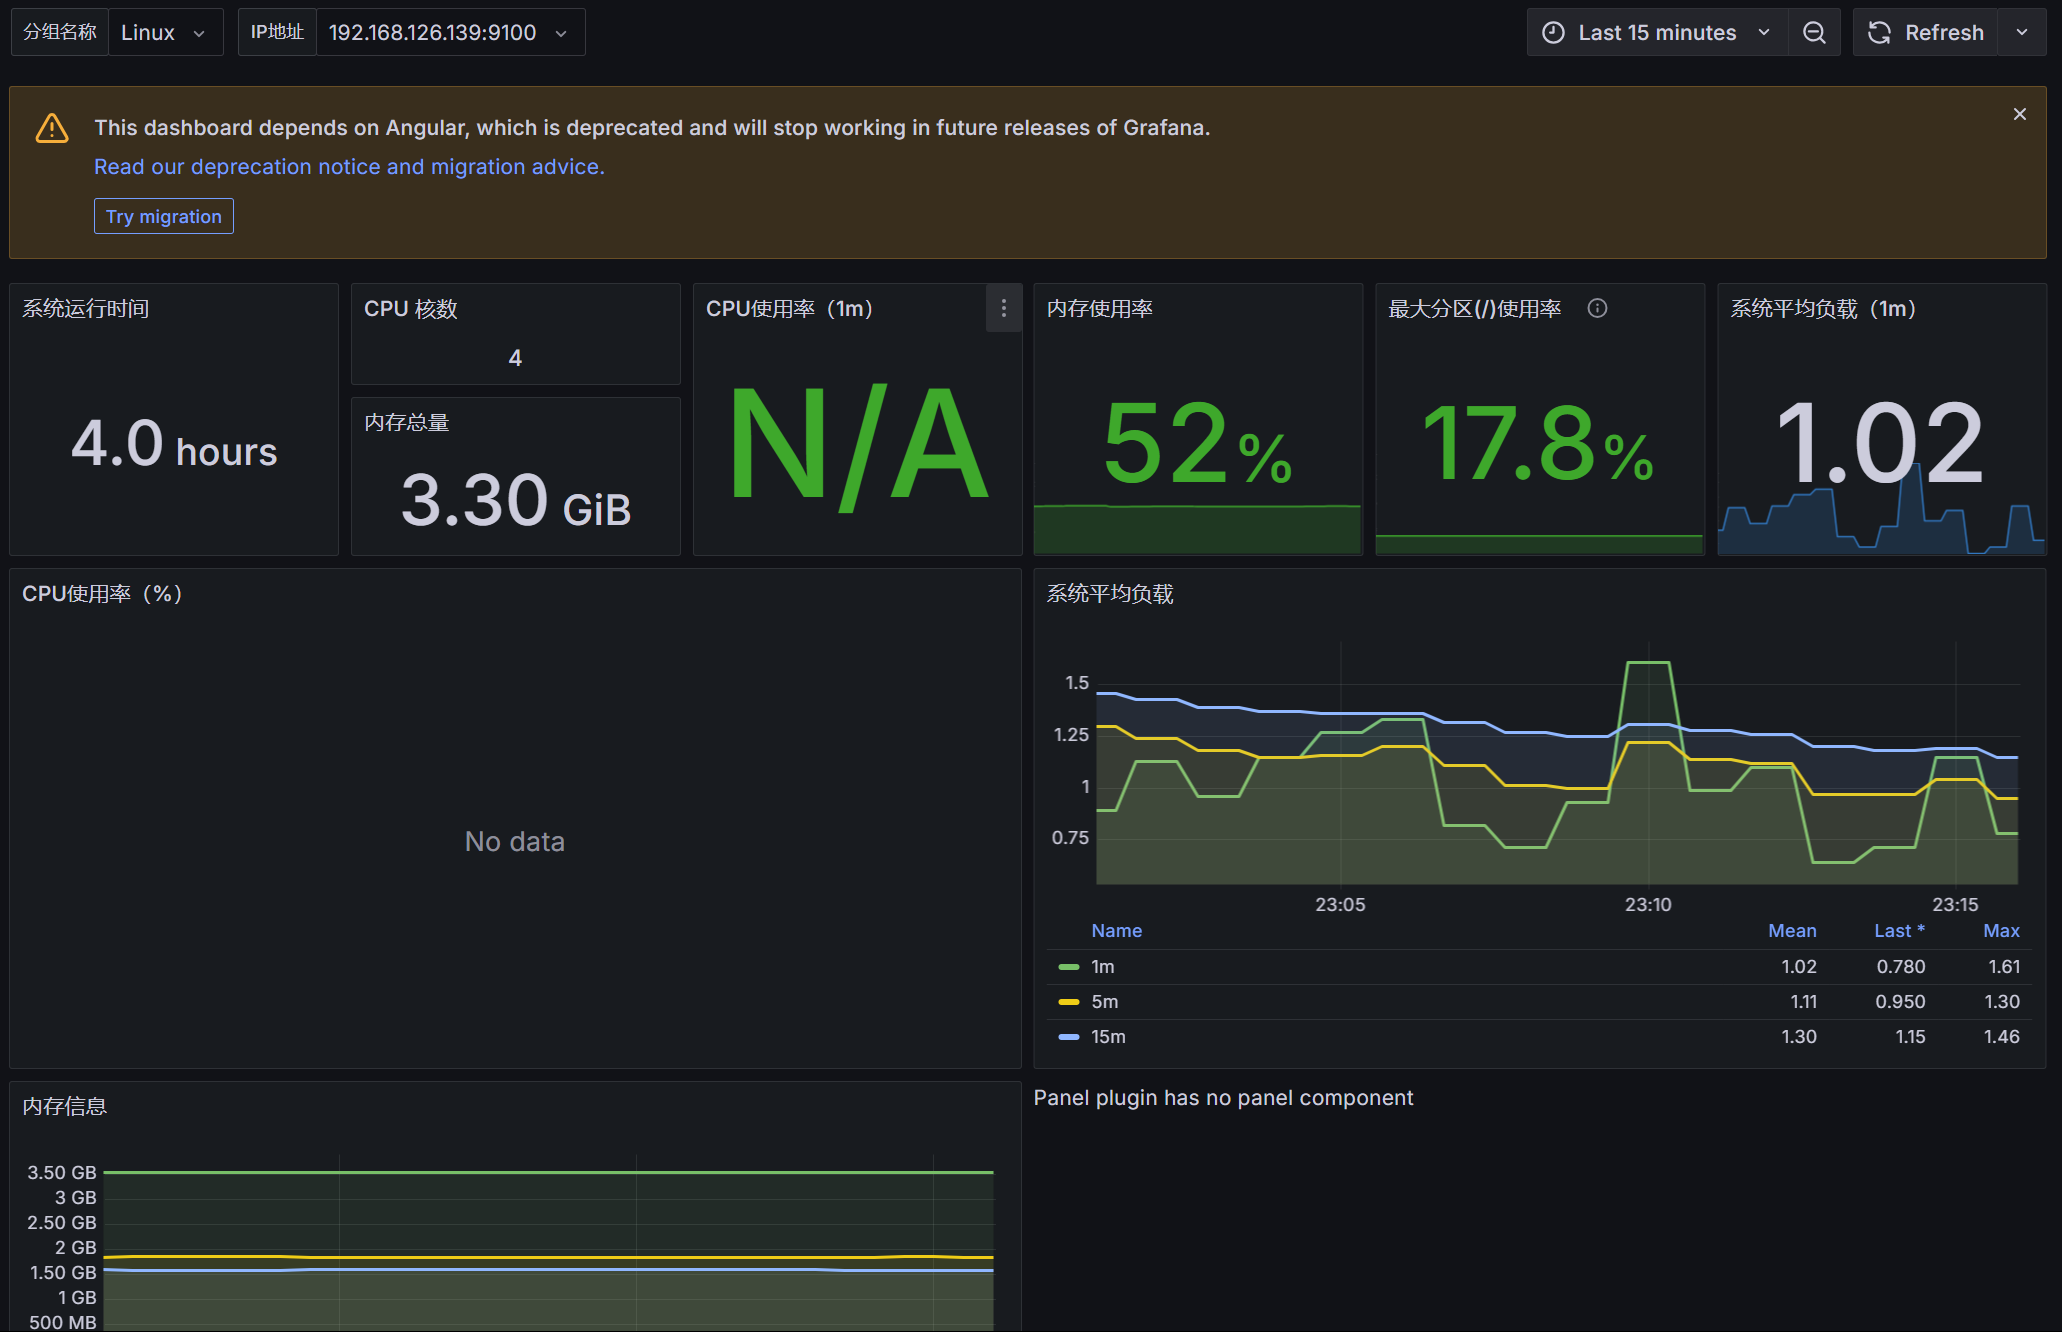Viewport: 2062px width, 1332px height.
Task: Sort the legend by the Name column header
Action: point(1117,931)
